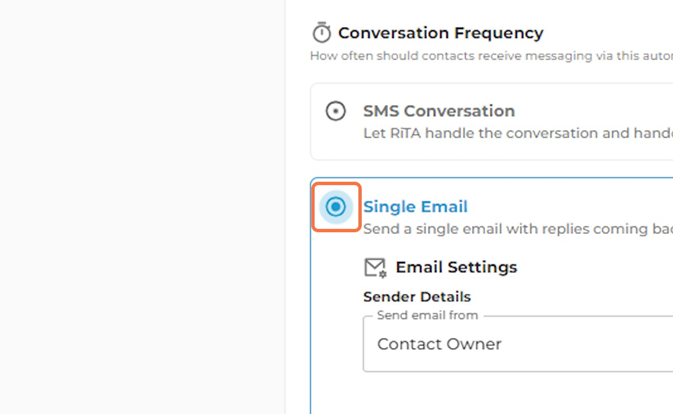Click the envelope-with-gear Email Settings icon
The image size is (673, 414).
click(x=376, y=268)
